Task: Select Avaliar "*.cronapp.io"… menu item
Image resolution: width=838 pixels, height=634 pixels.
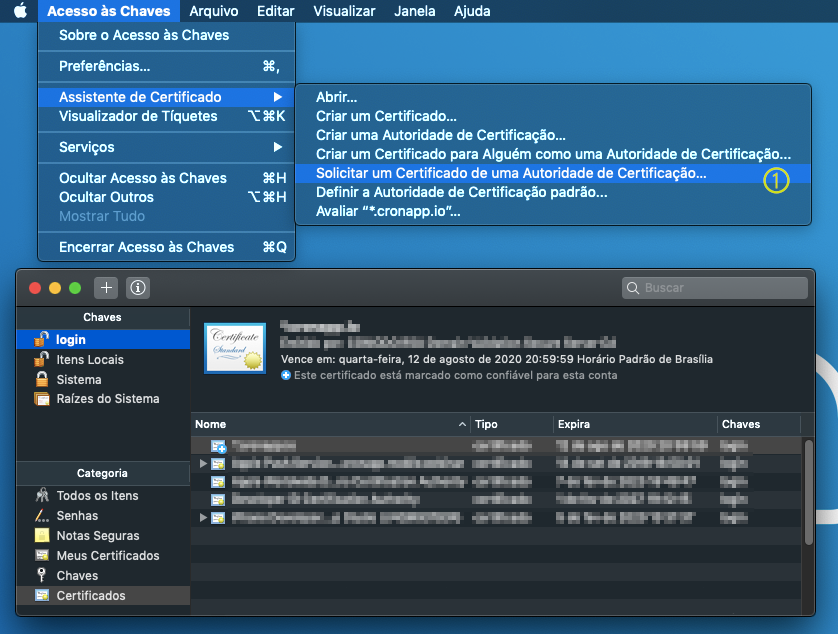Action: (553, 211)
